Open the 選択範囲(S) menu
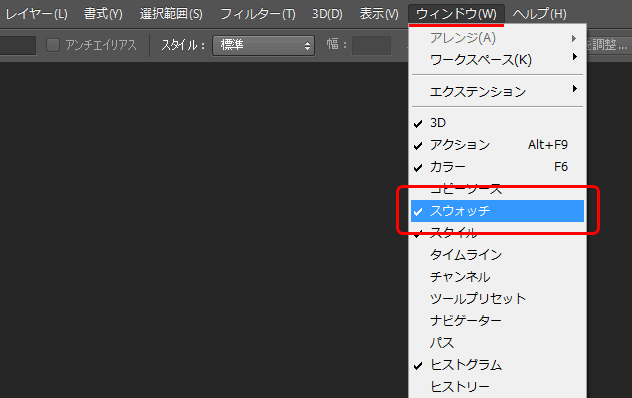The image size is (632, 398). pos(171,14)
